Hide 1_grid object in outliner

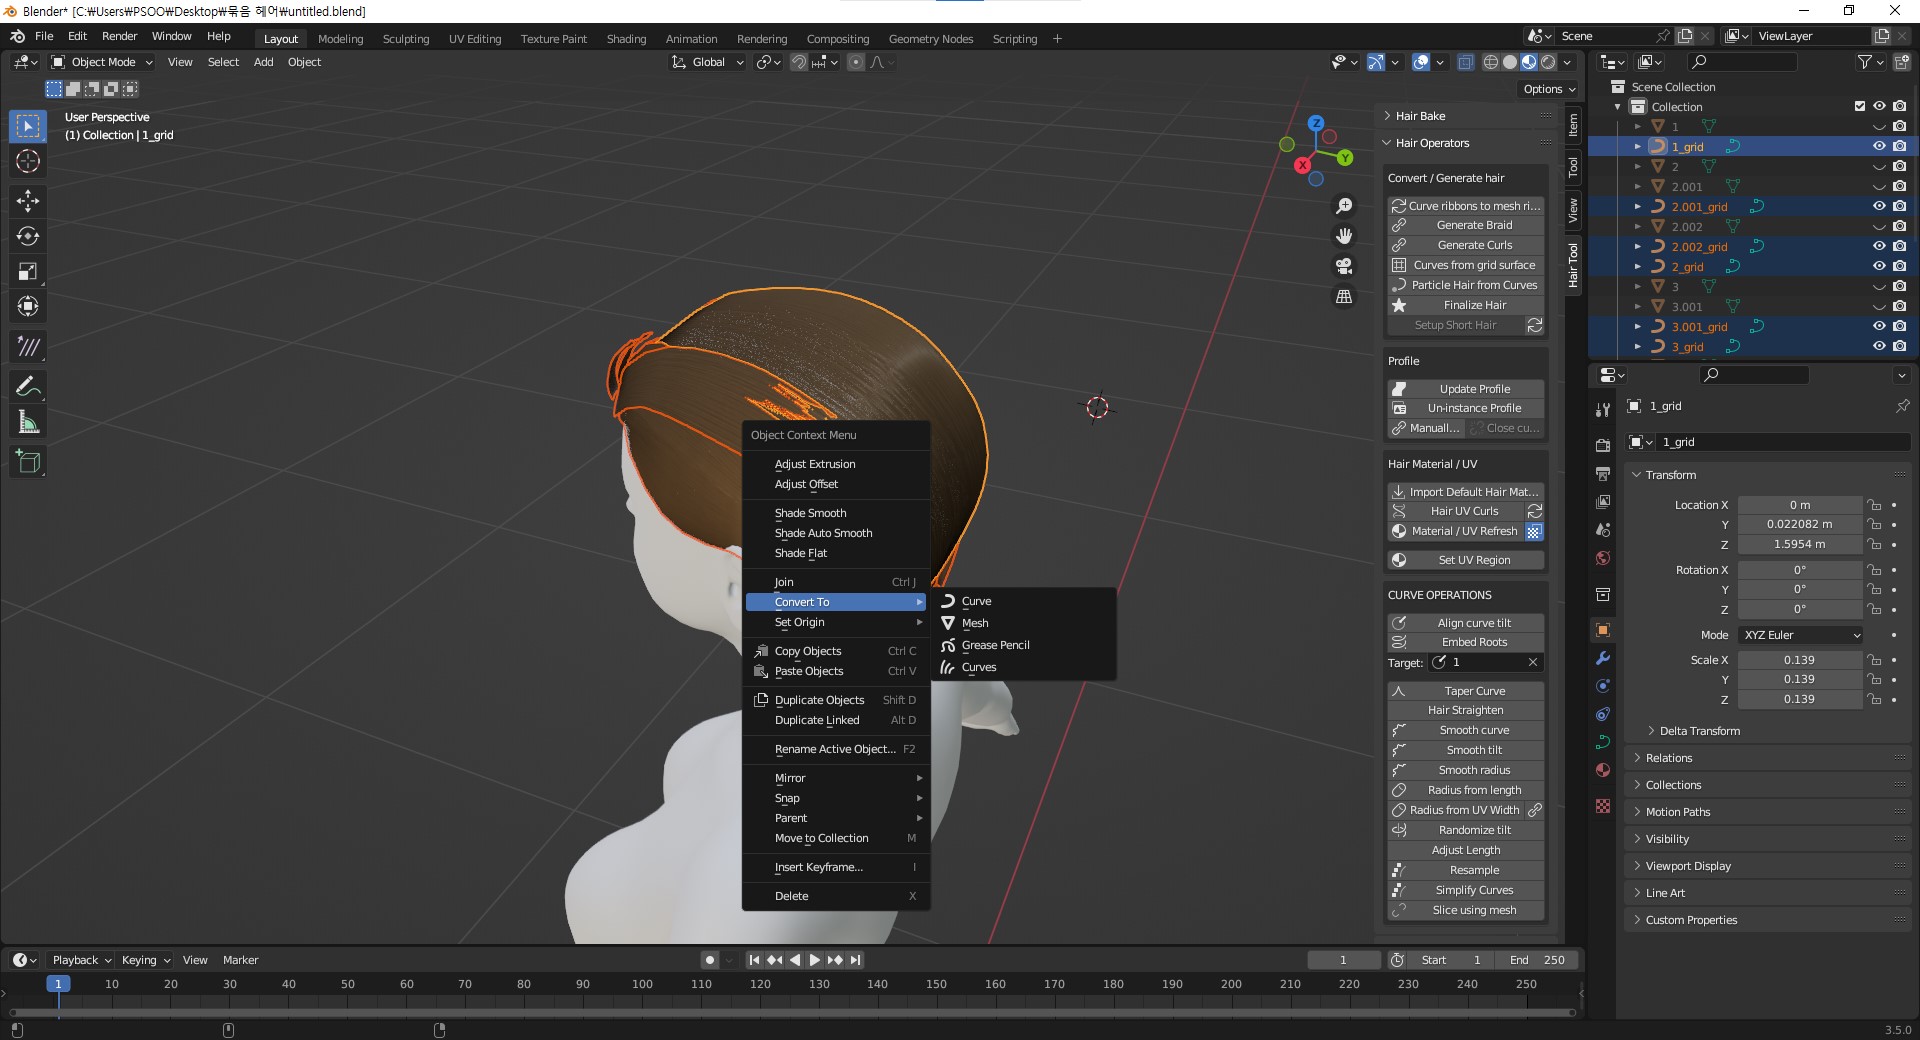(1879, 146)
